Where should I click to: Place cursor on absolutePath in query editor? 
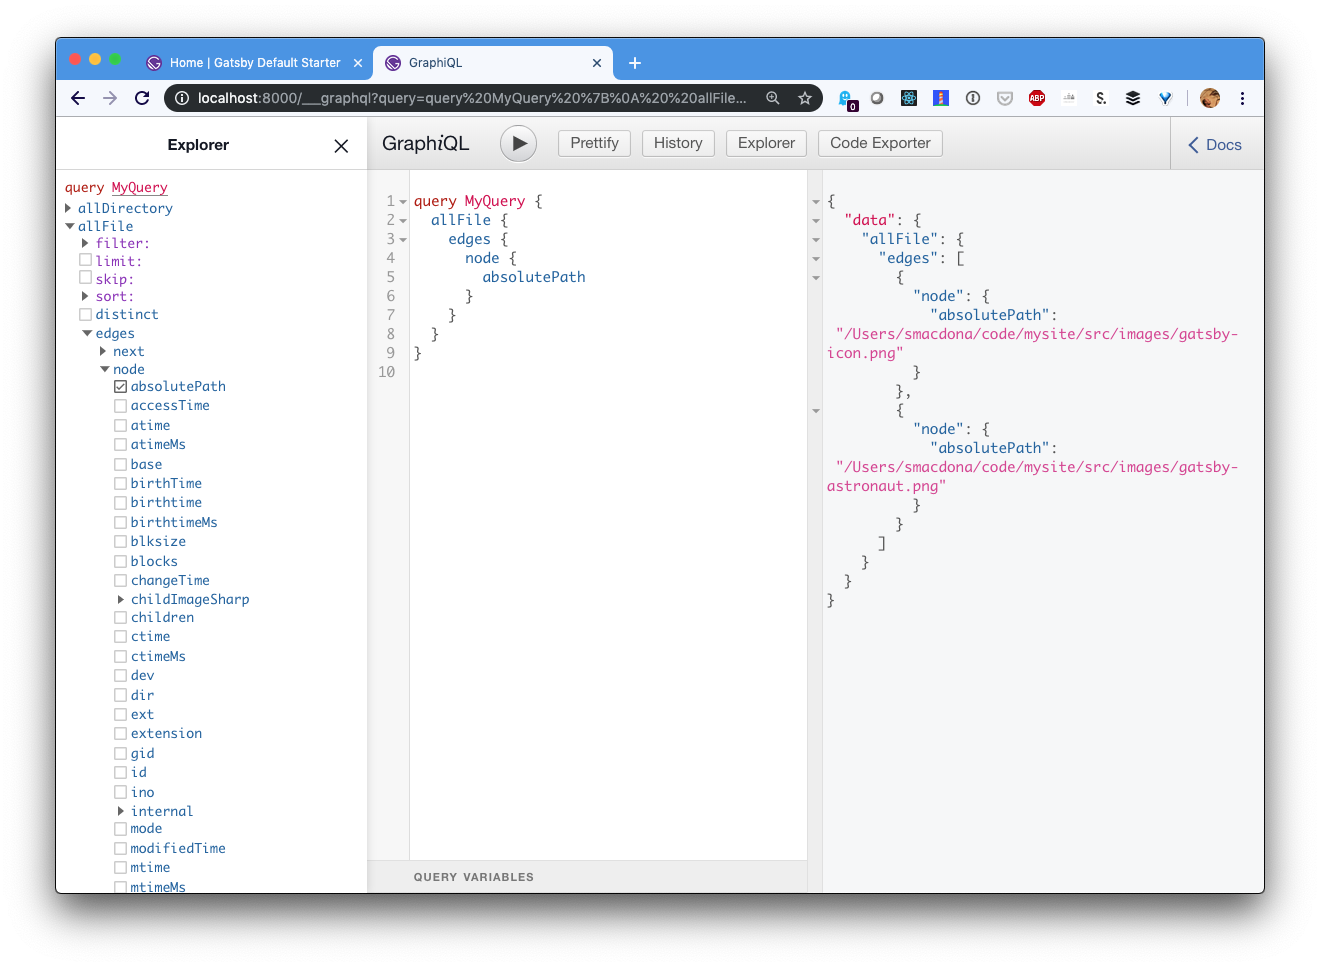coord(534,277)
